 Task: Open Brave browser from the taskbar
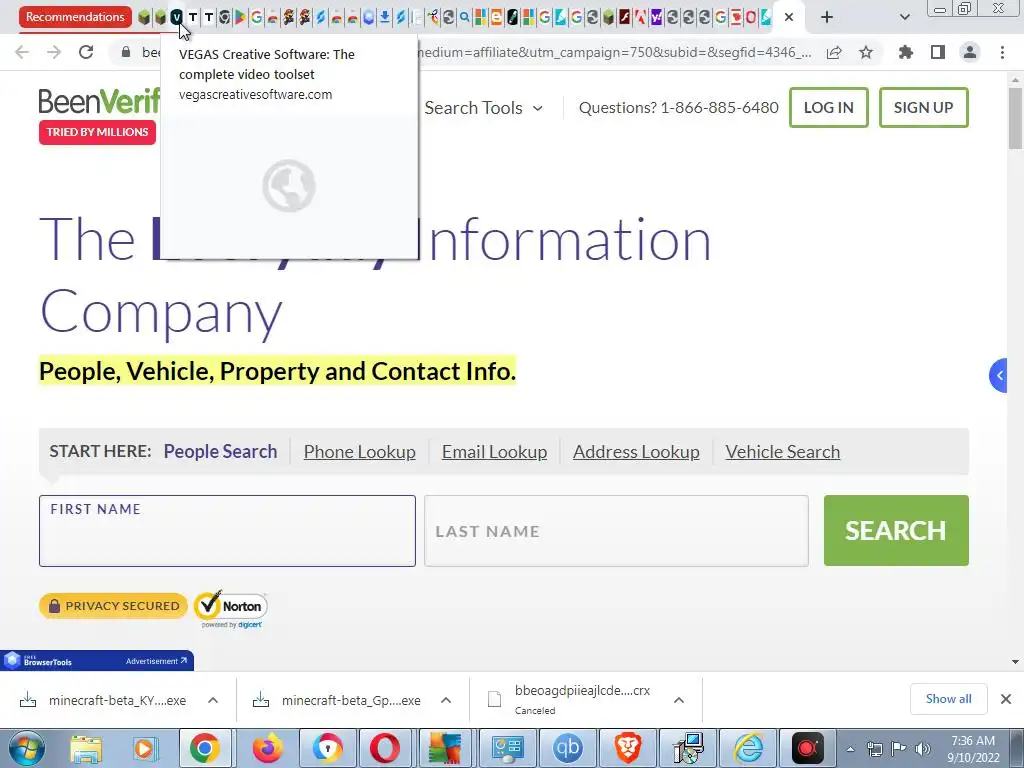627,748
